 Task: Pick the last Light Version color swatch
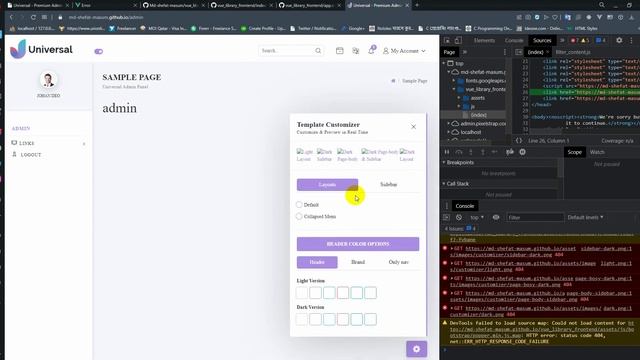(x=371, y=293)
